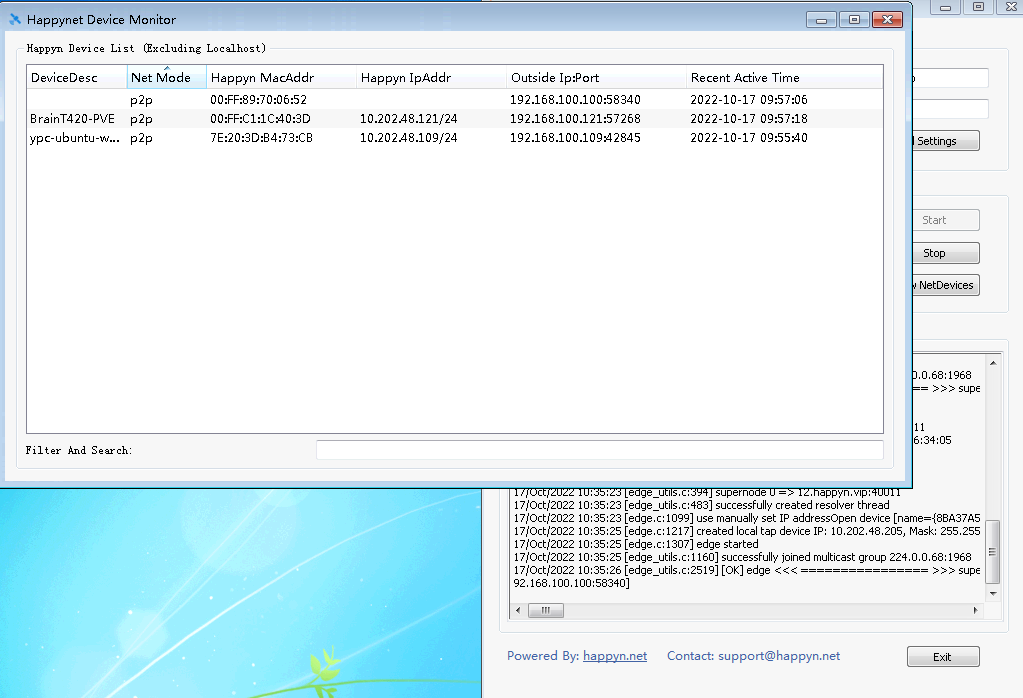Select the BrainT420-PVE device row
1023x698 pixels.
click(455, 119)
